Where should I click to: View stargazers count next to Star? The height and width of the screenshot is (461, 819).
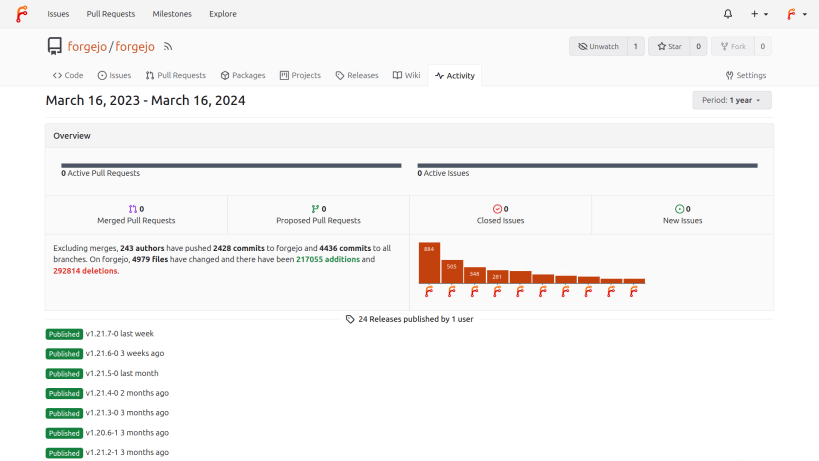coord(698,46)
